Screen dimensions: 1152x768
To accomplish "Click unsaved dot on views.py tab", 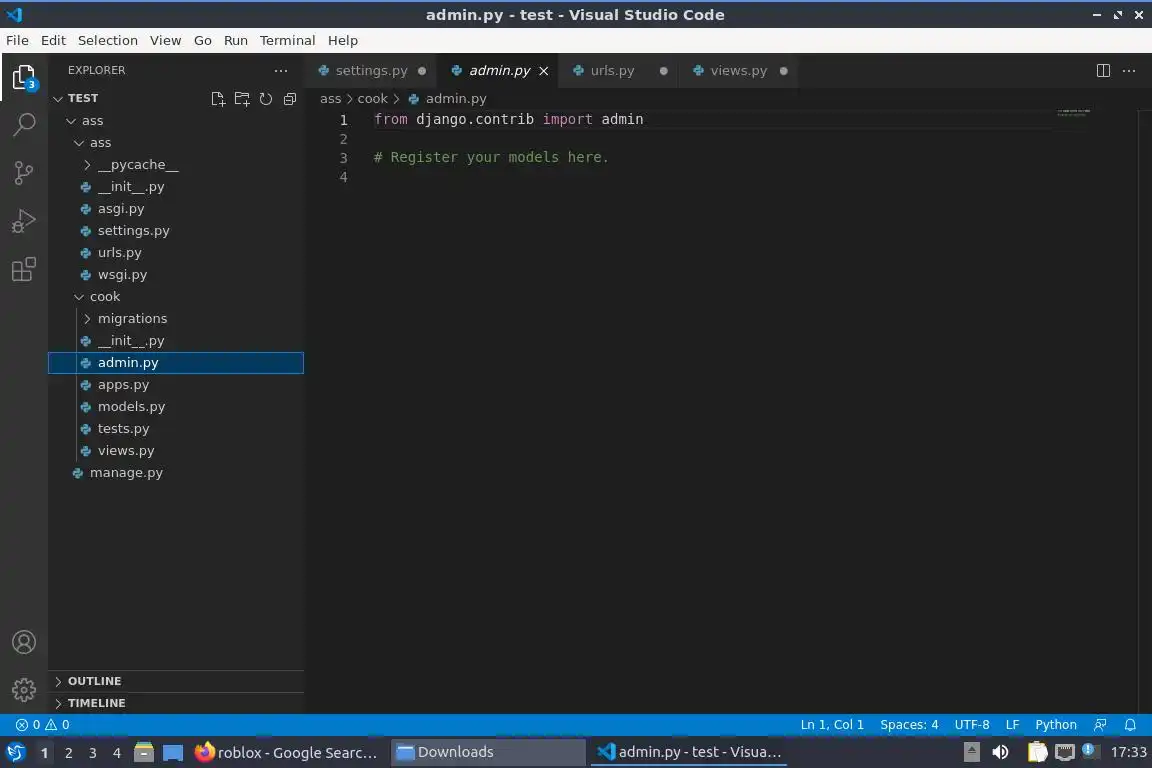I will click(784, 71).
